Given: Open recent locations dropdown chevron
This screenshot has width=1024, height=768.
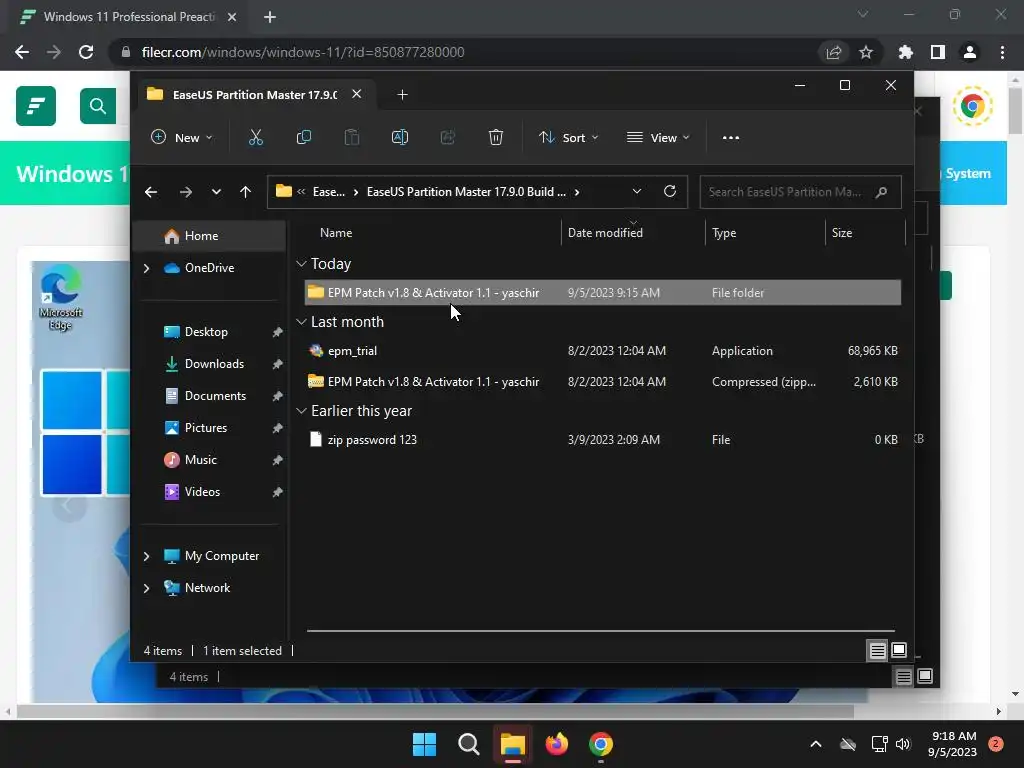Looking at the screenshot, I should pos(216,192).
